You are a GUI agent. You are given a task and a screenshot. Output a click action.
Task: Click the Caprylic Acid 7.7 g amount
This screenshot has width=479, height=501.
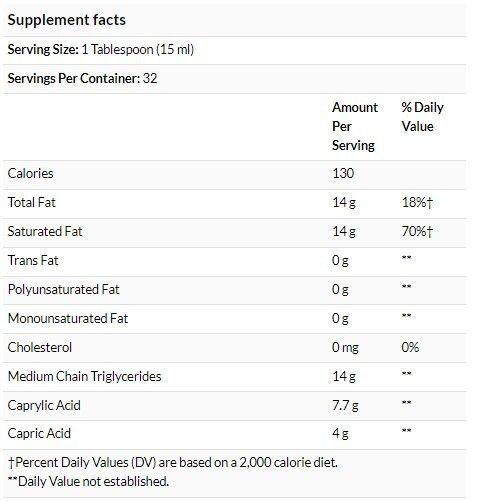[x=345, y=406]
